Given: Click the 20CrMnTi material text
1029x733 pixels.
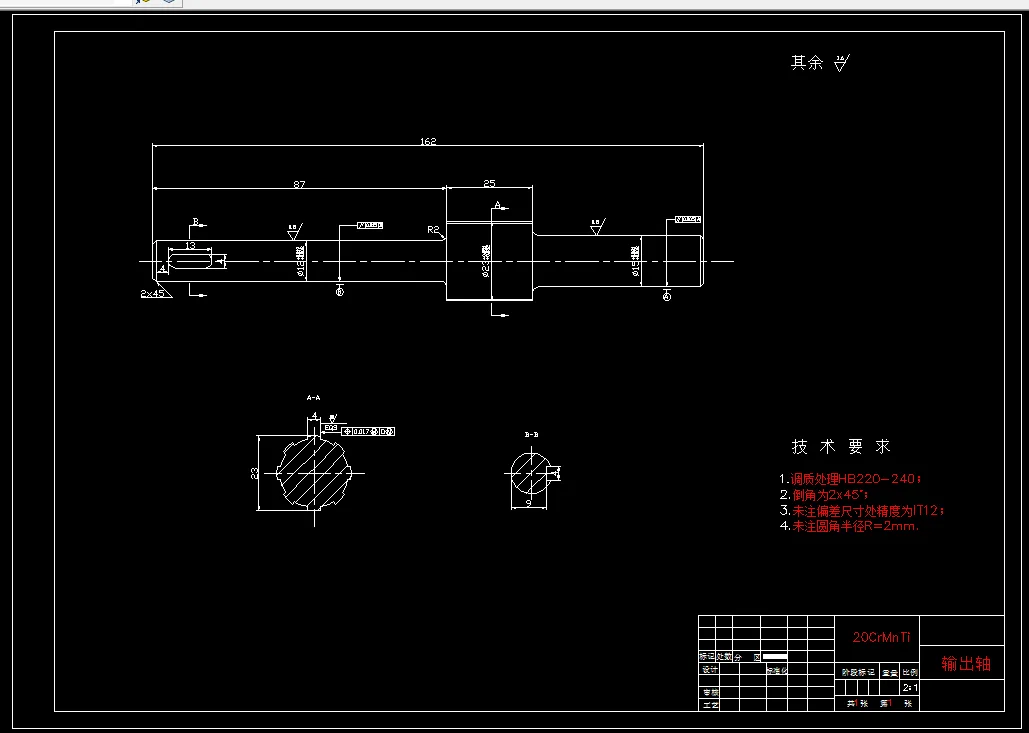Looking at the screenshot, I should coord(881,637).
